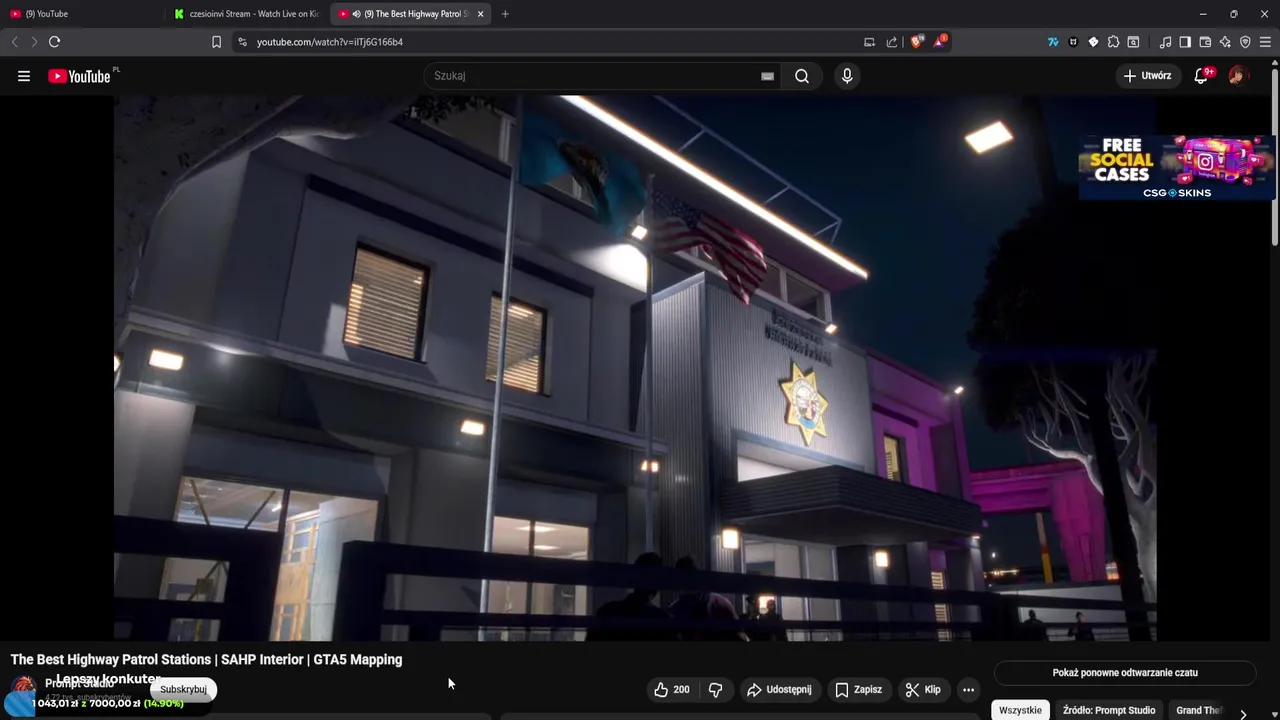
Task: Click the white tag extension icon
Action: [x=1093, y=42]
